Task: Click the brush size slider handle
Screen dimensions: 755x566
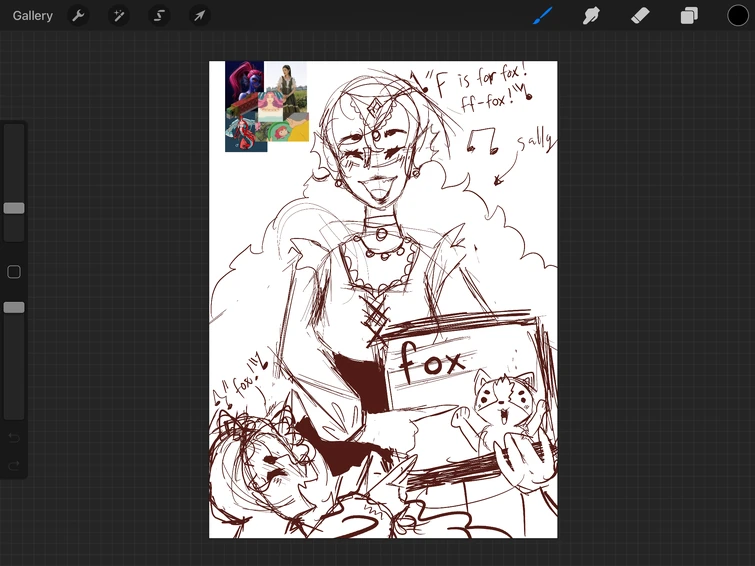Action: tap(14, 208)
